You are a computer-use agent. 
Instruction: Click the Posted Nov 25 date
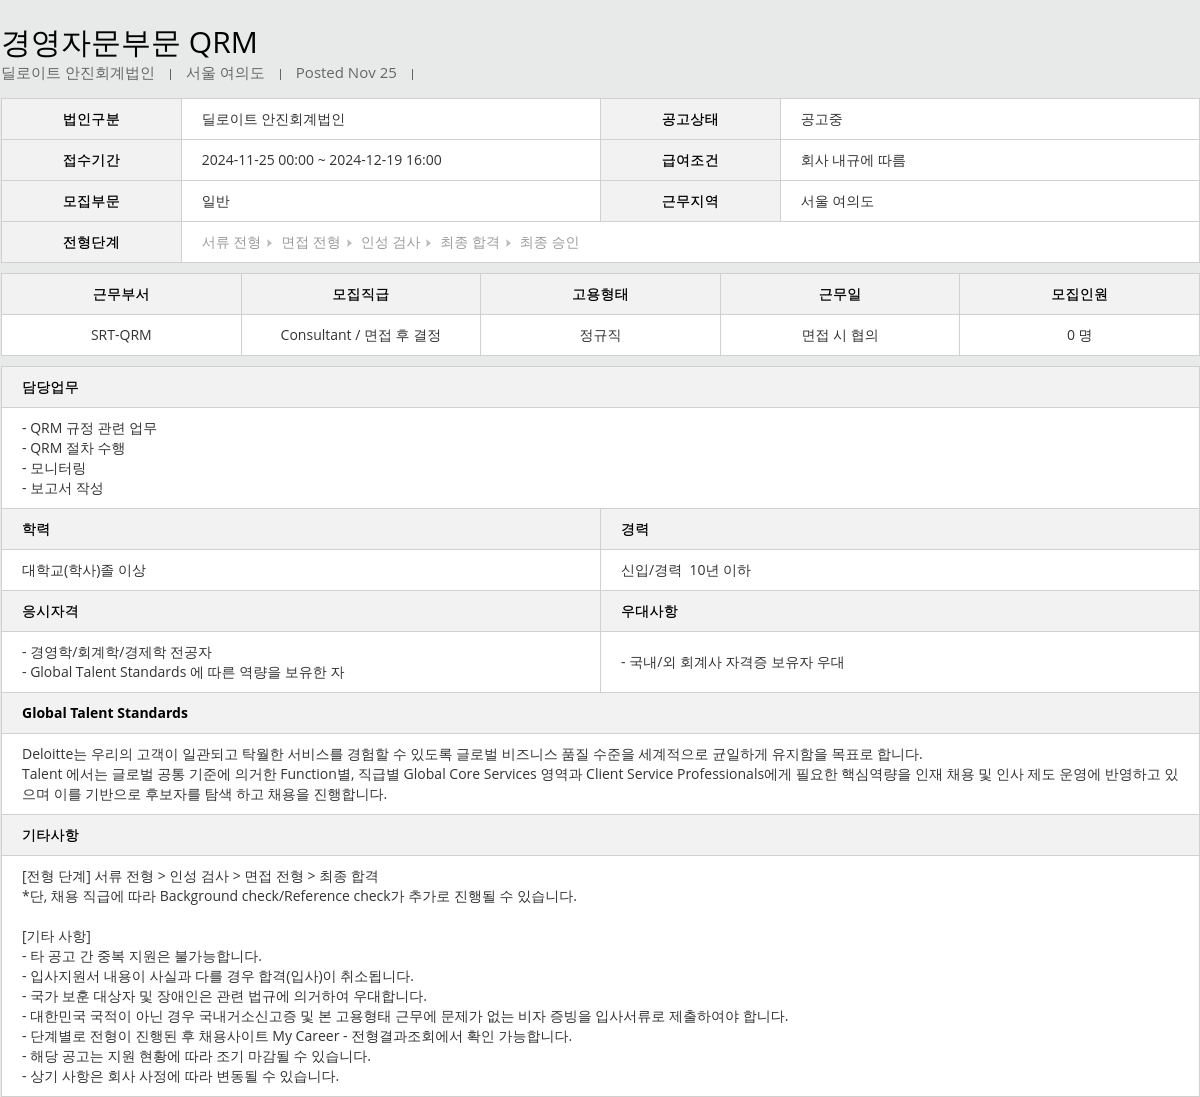346,73
